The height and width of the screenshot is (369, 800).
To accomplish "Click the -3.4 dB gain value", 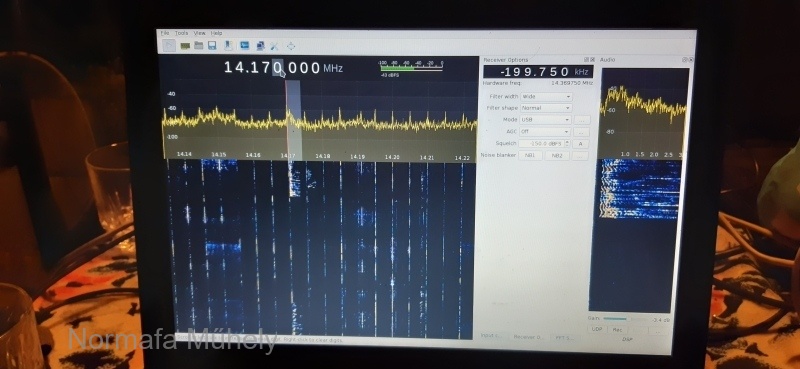I will pos(661,320).
